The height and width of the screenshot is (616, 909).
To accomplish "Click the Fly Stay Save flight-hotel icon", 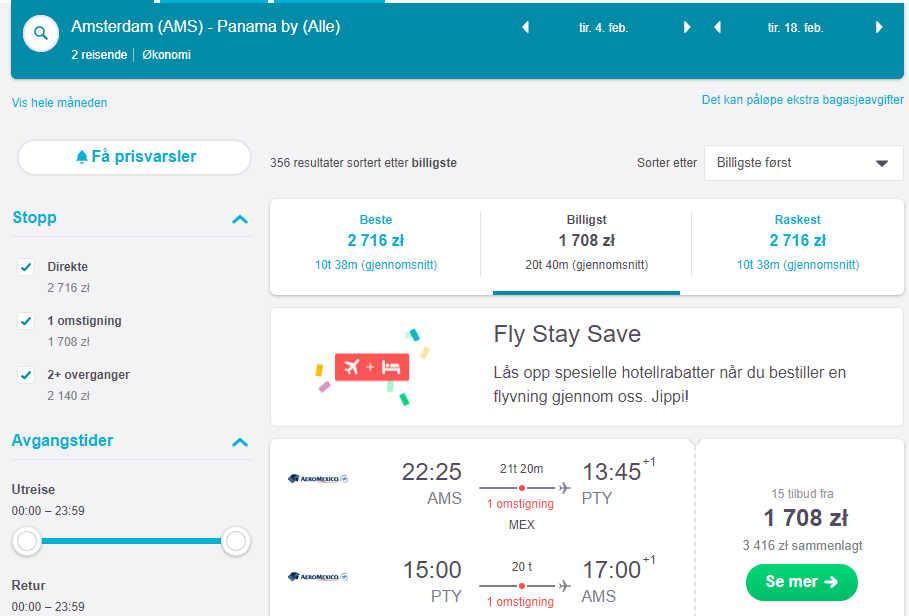I will [372, 367].
